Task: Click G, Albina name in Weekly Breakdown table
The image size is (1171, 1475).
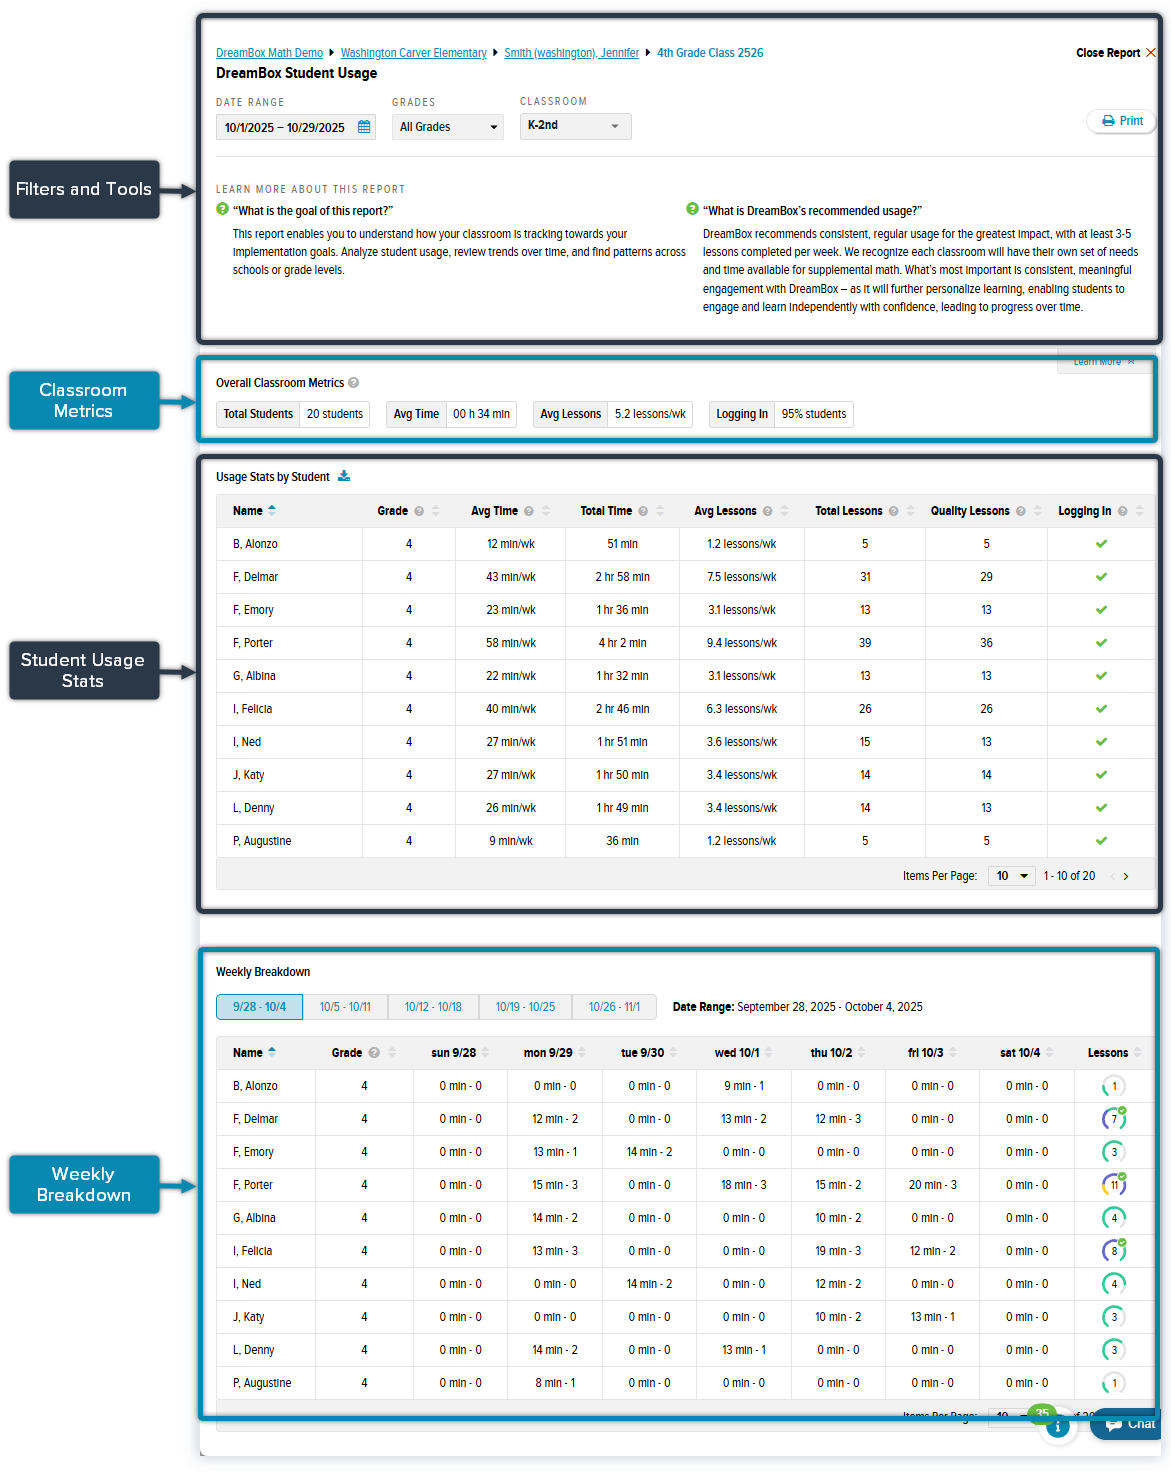Action: coord(254,1218)
